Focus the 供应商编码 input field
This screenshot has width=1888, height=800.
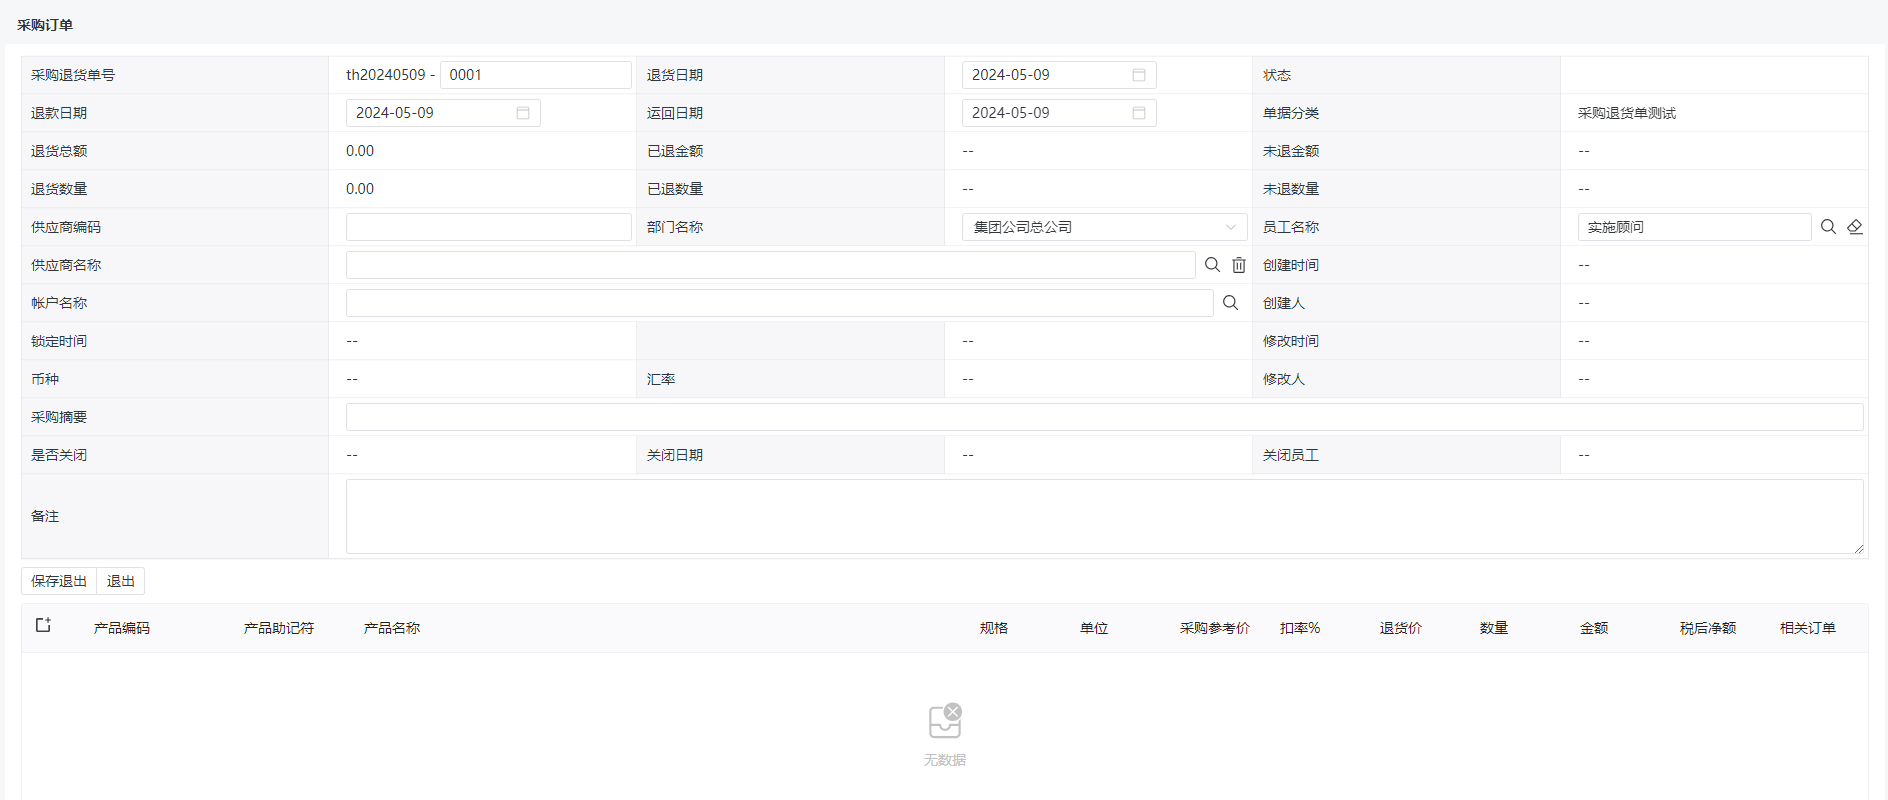(x=488, y=227)
